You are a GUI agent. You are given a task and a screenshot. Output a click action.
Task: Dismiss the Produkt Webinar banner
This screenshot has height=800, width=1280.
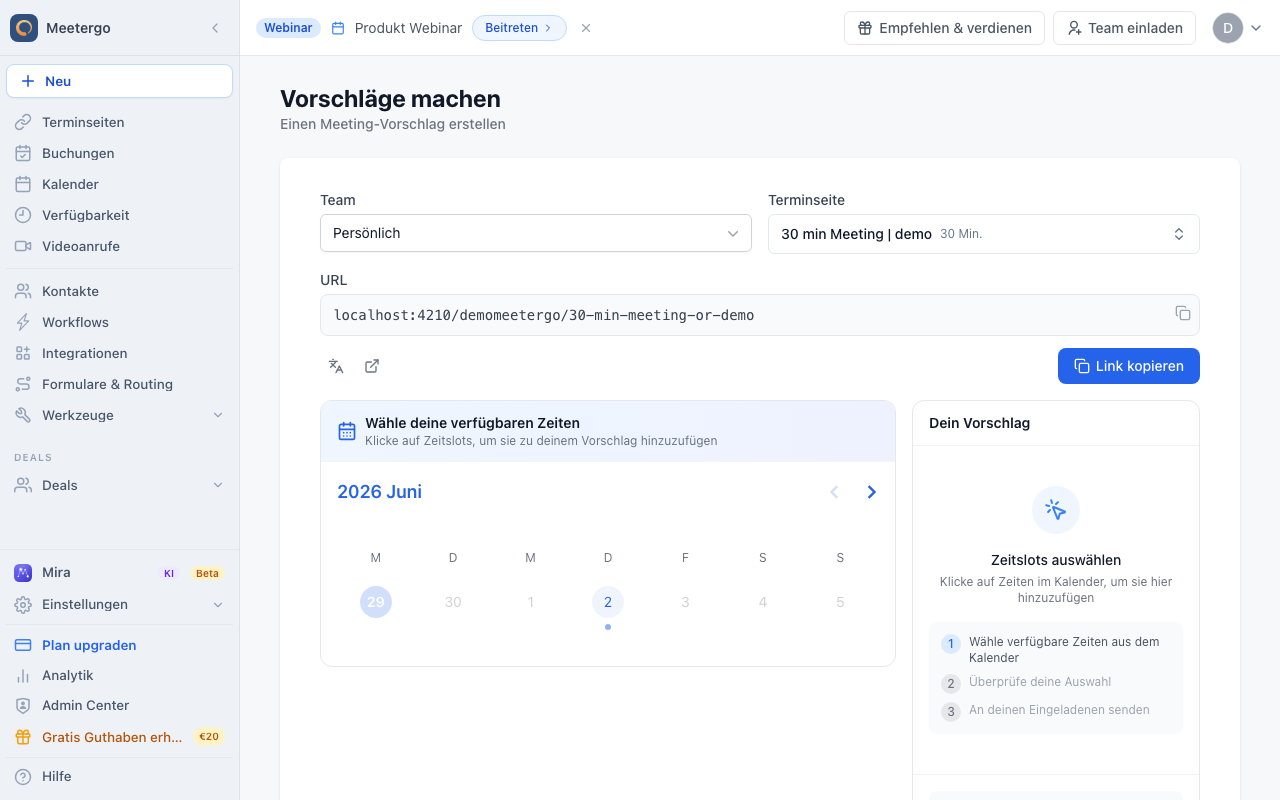coord(586,28)
